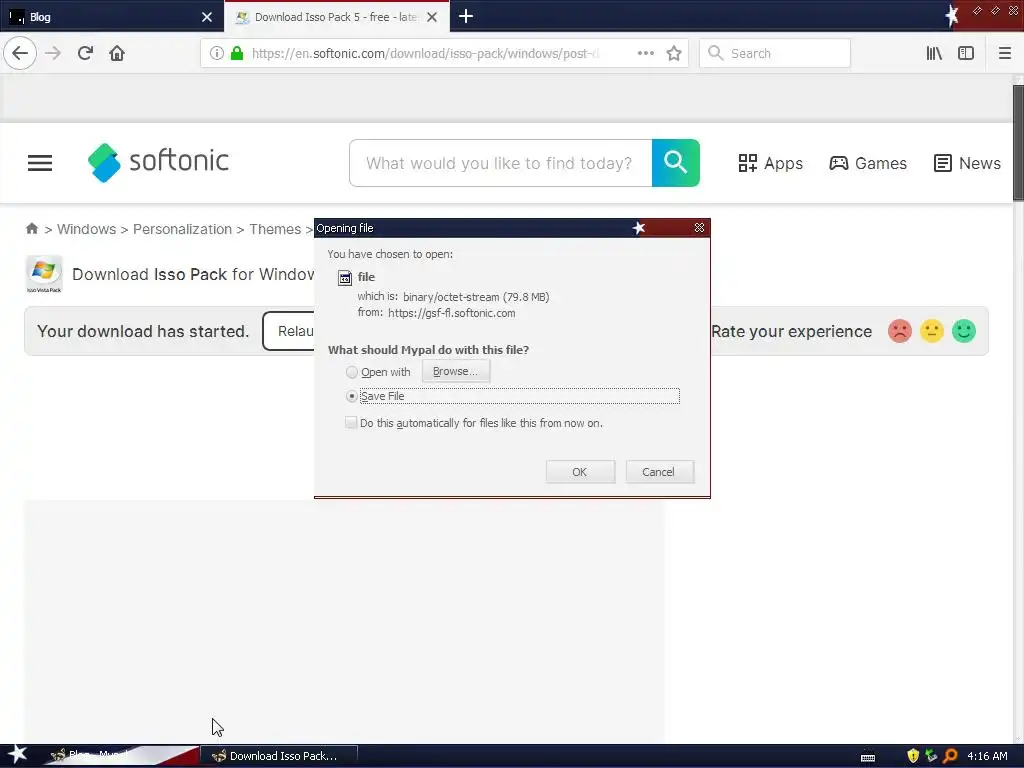Follow the Personalization breadcrumb link
This screenshot has width=1024, height=768.
[182, 229]
